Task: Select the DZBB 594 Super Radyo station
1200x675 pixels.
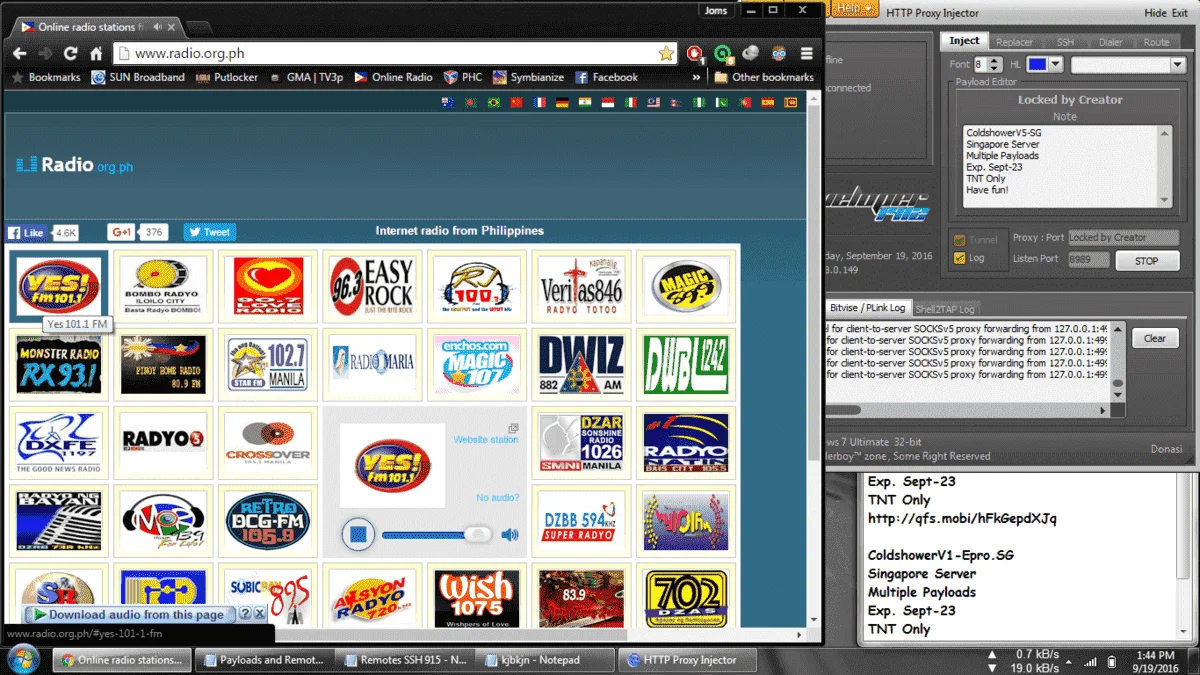Action: [580, 522]
